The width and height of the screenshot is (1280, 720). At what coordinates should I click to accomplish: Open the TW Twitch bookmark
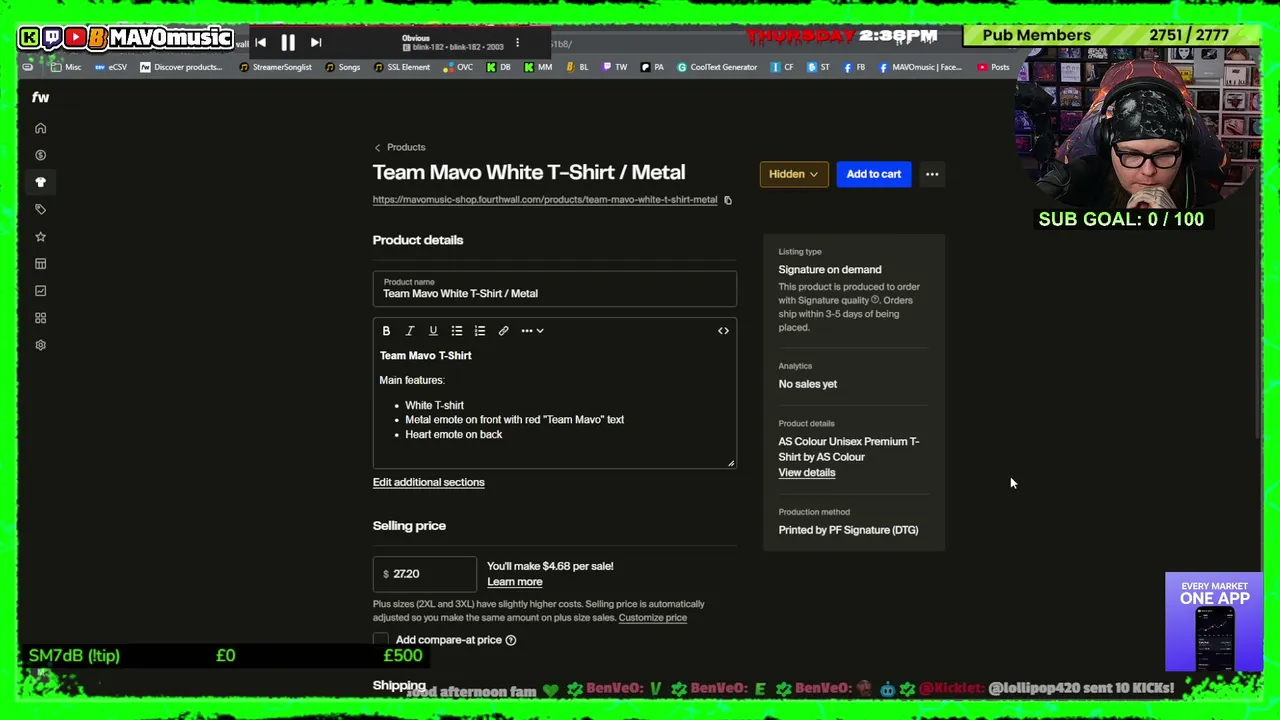tap(615, 67)
